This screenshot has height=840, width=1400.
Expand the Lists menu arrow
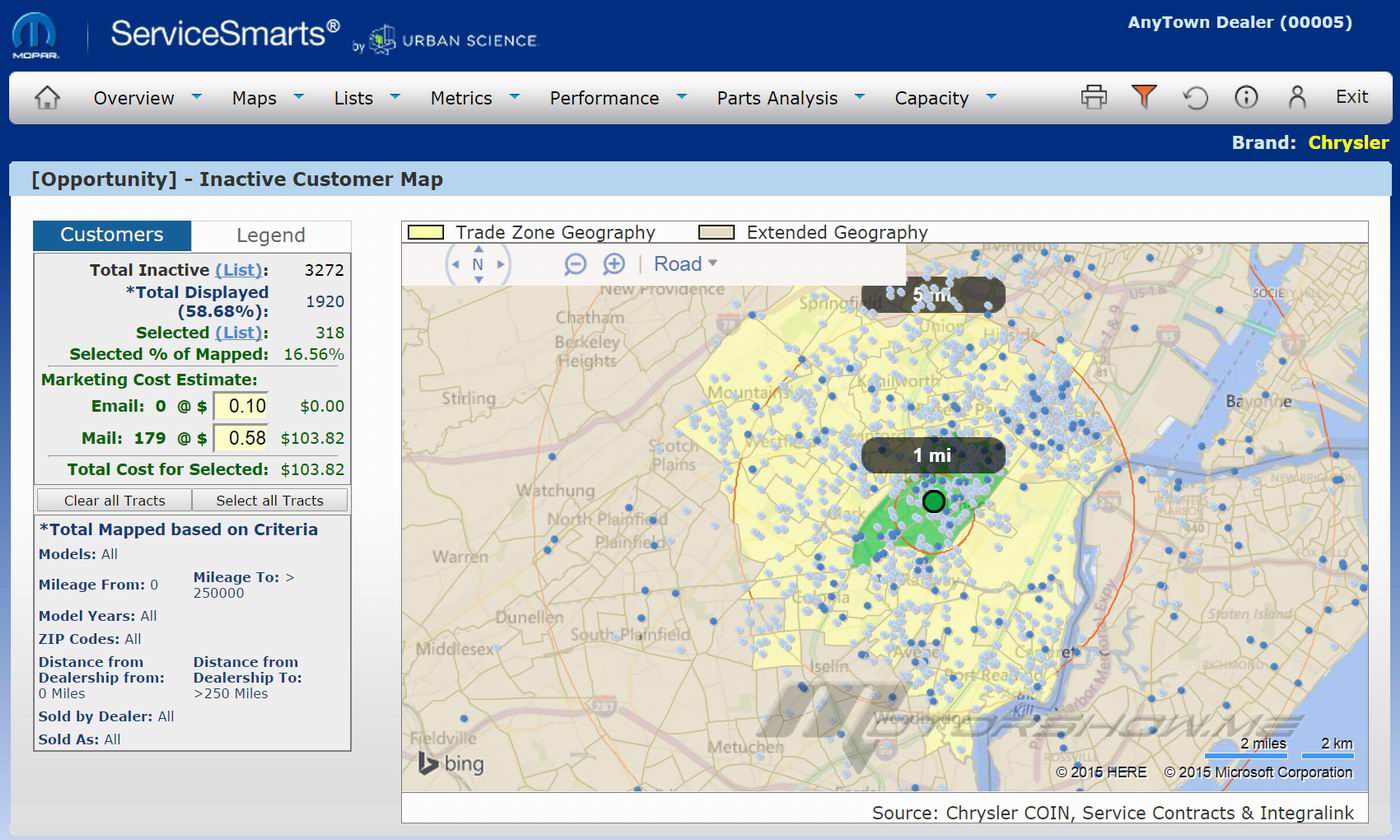395,96
